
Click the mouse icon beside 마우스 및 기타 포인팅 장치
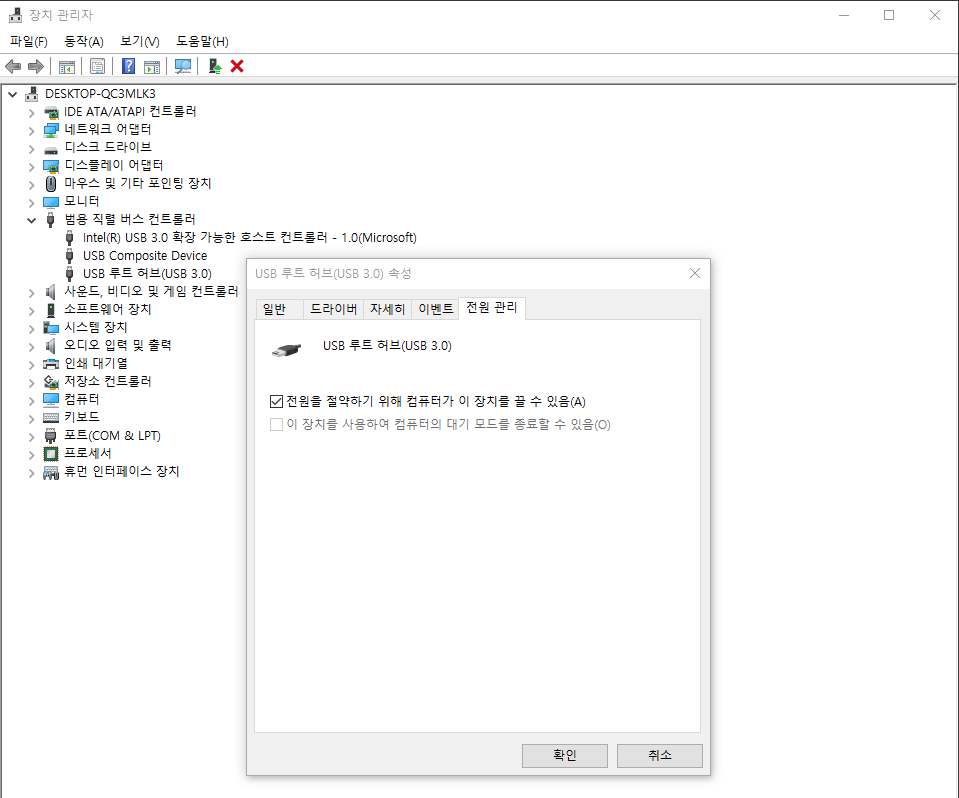[51, 183]
